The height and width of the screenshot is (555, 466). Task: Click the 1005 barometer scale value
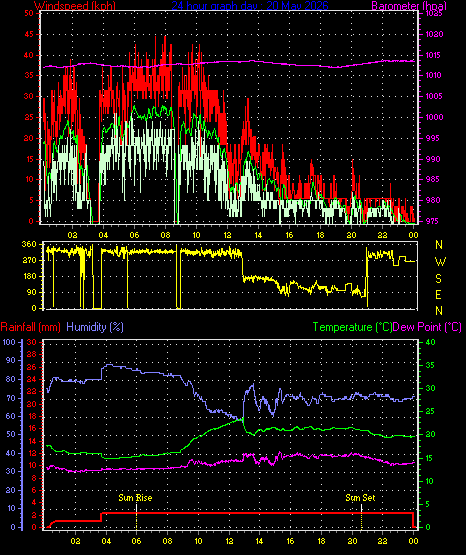[x=434, y=96]
